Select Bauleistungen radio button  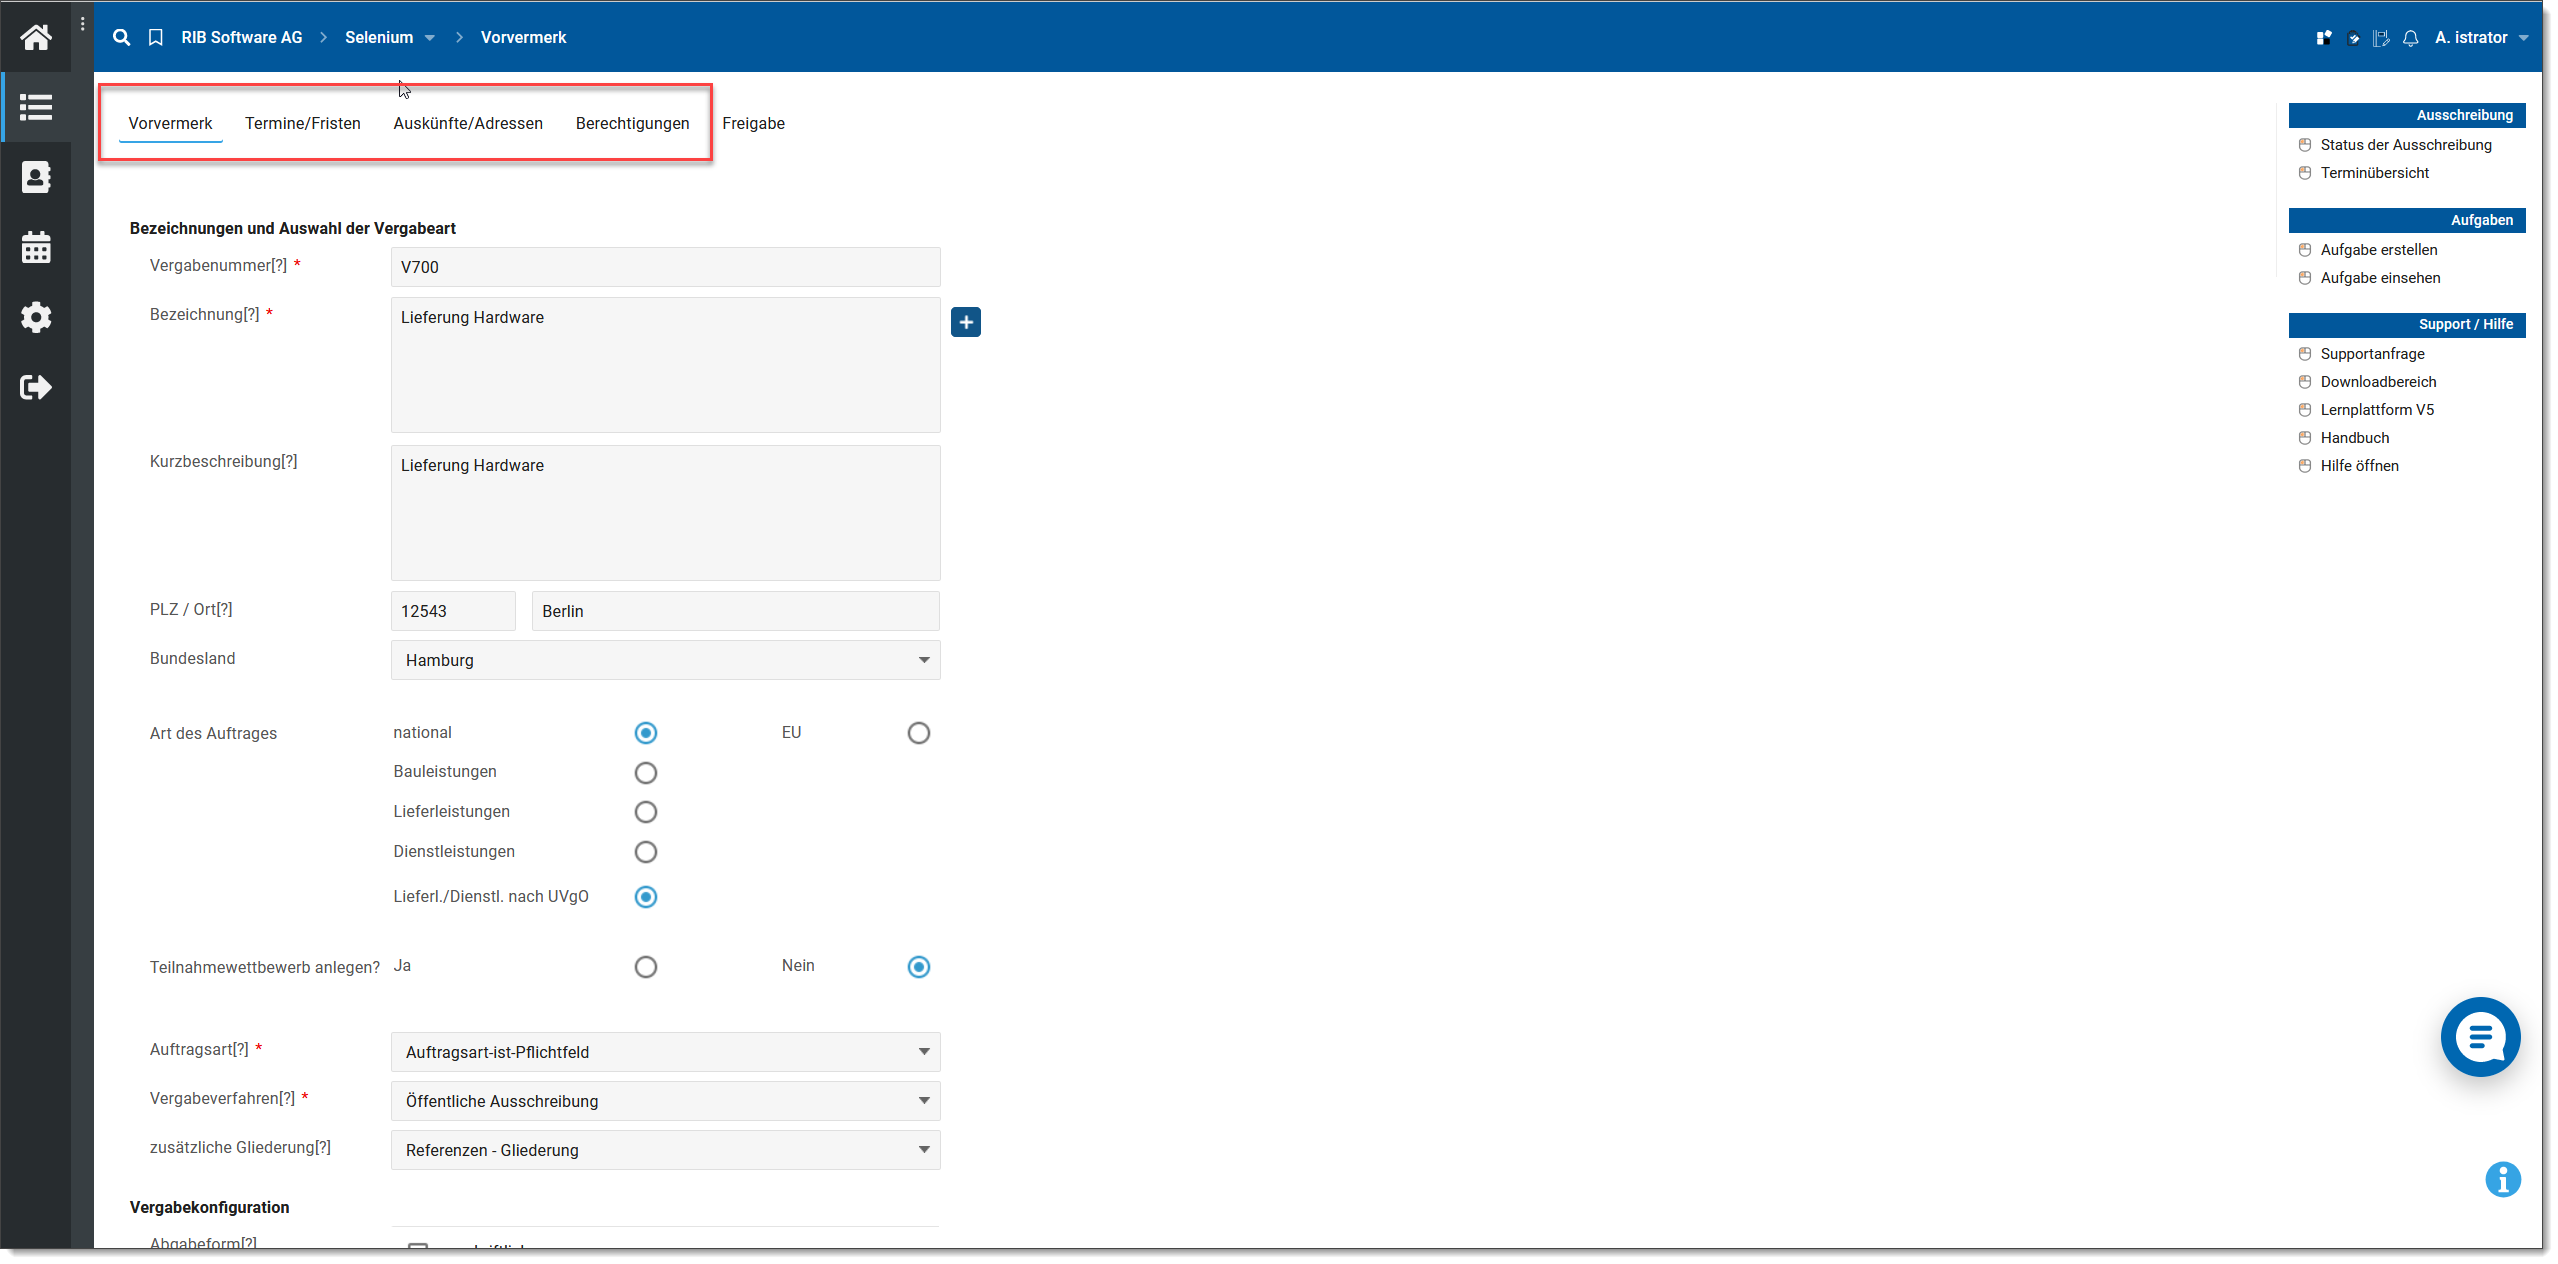646,773
